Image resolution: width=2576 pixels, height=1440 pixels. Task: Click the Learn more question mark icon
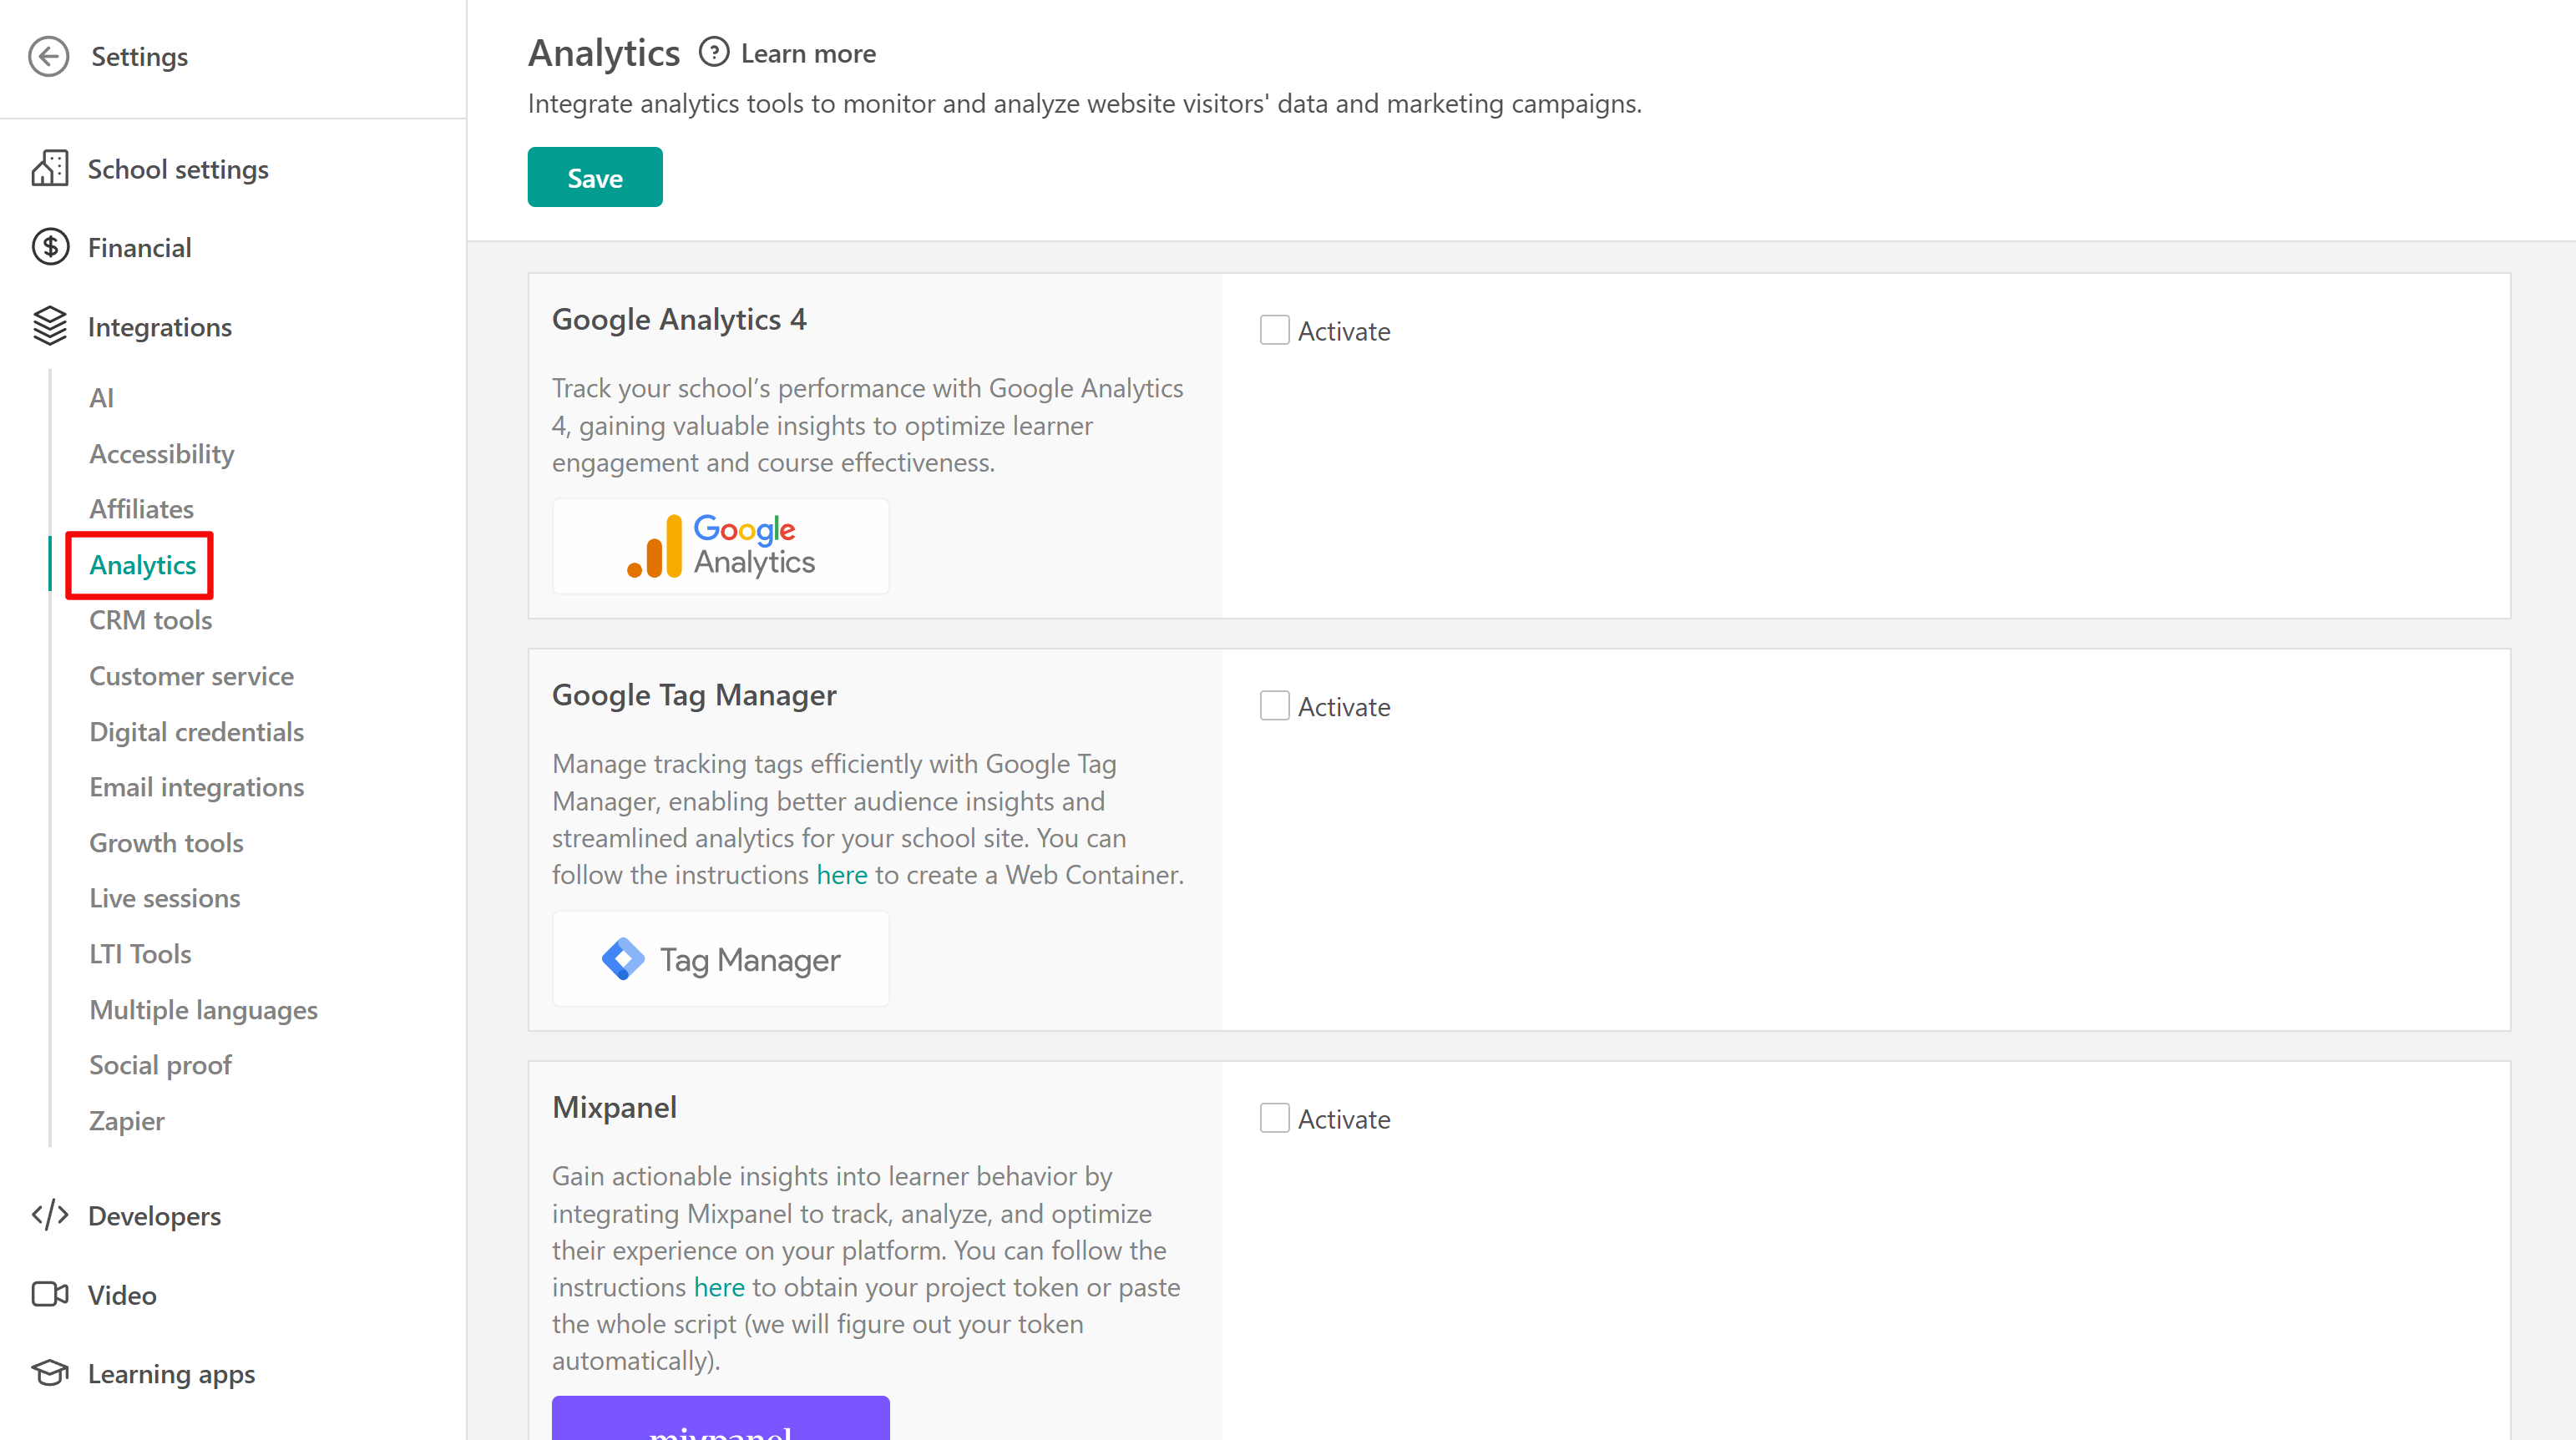tap(713, 52)
